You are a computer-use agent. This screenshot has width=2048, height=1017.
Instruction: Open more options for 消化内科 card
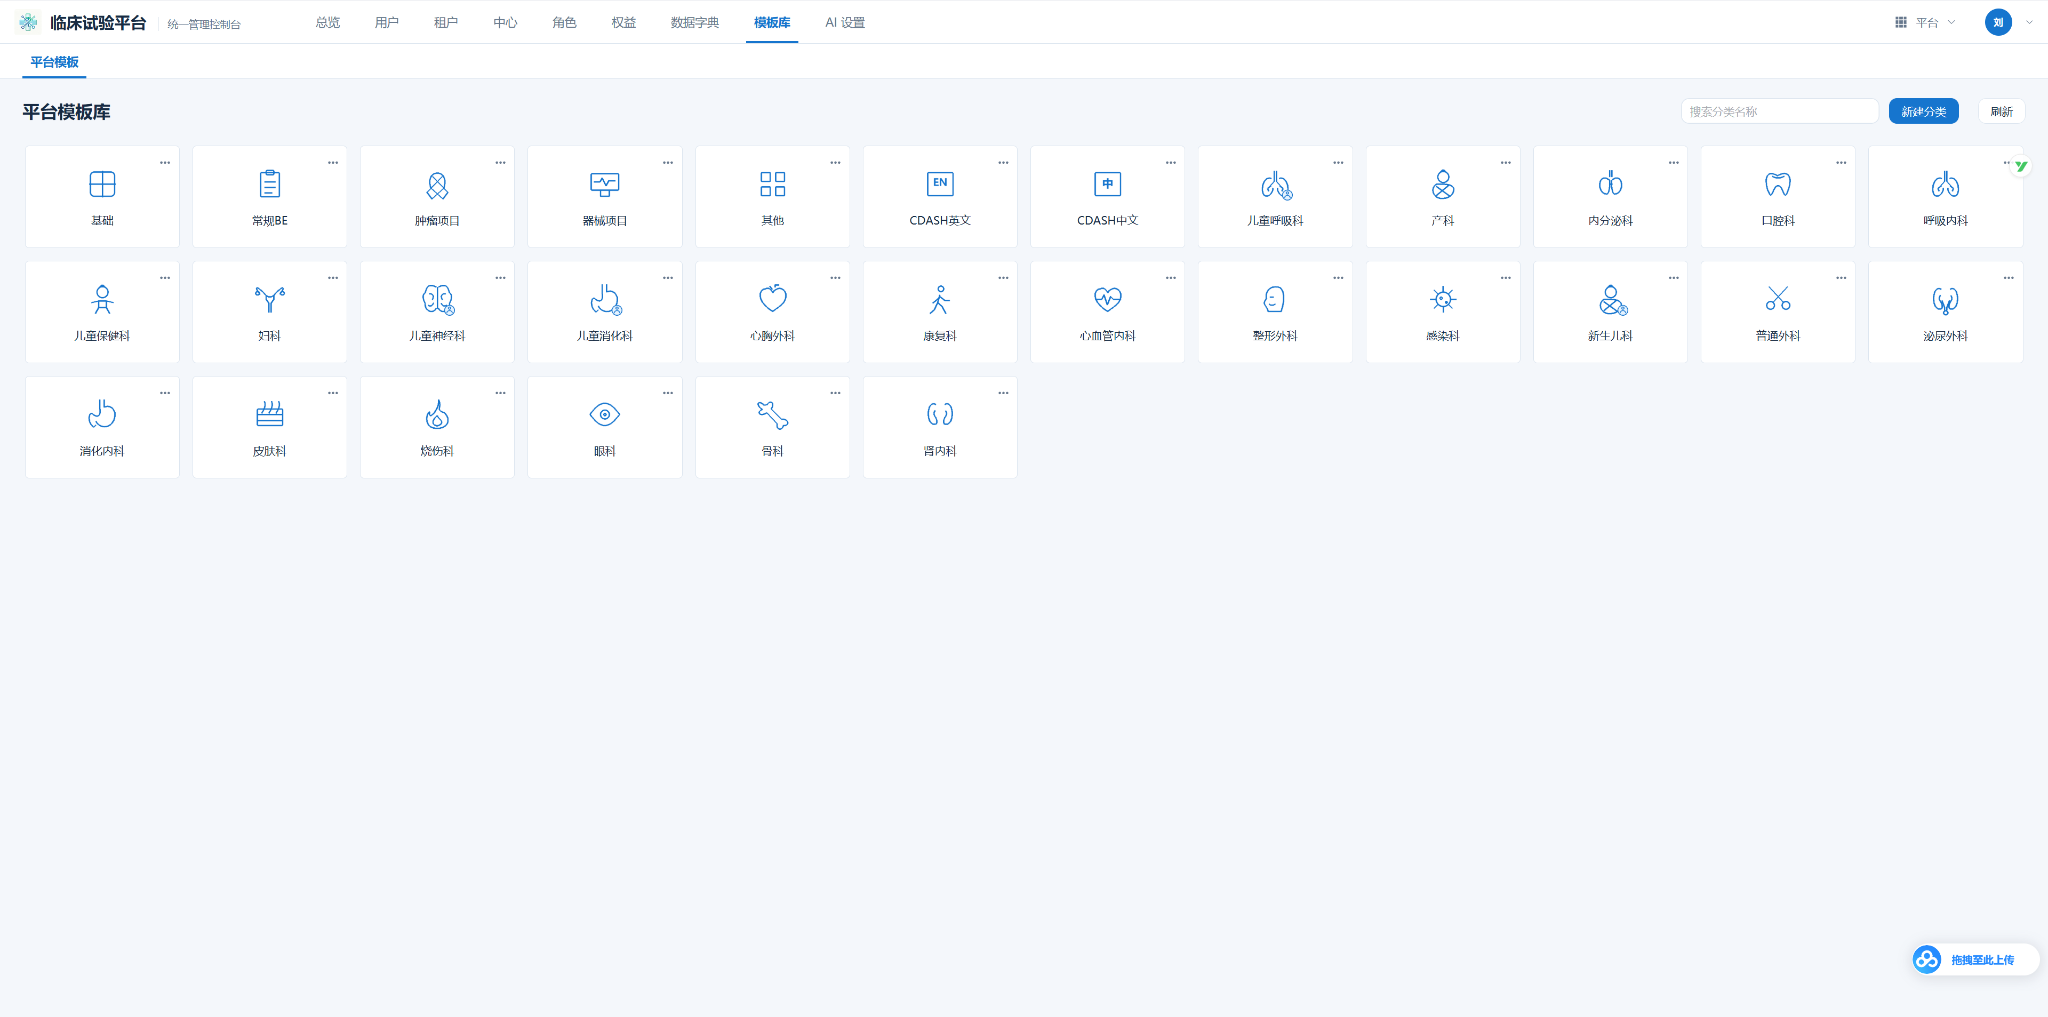(165, 393)
